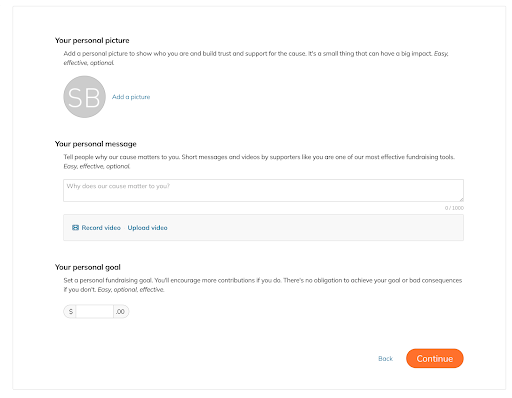Click the dollar sign prefix of goal field
Viewport: 512px width, 398px height.
[x=70, y=312]
